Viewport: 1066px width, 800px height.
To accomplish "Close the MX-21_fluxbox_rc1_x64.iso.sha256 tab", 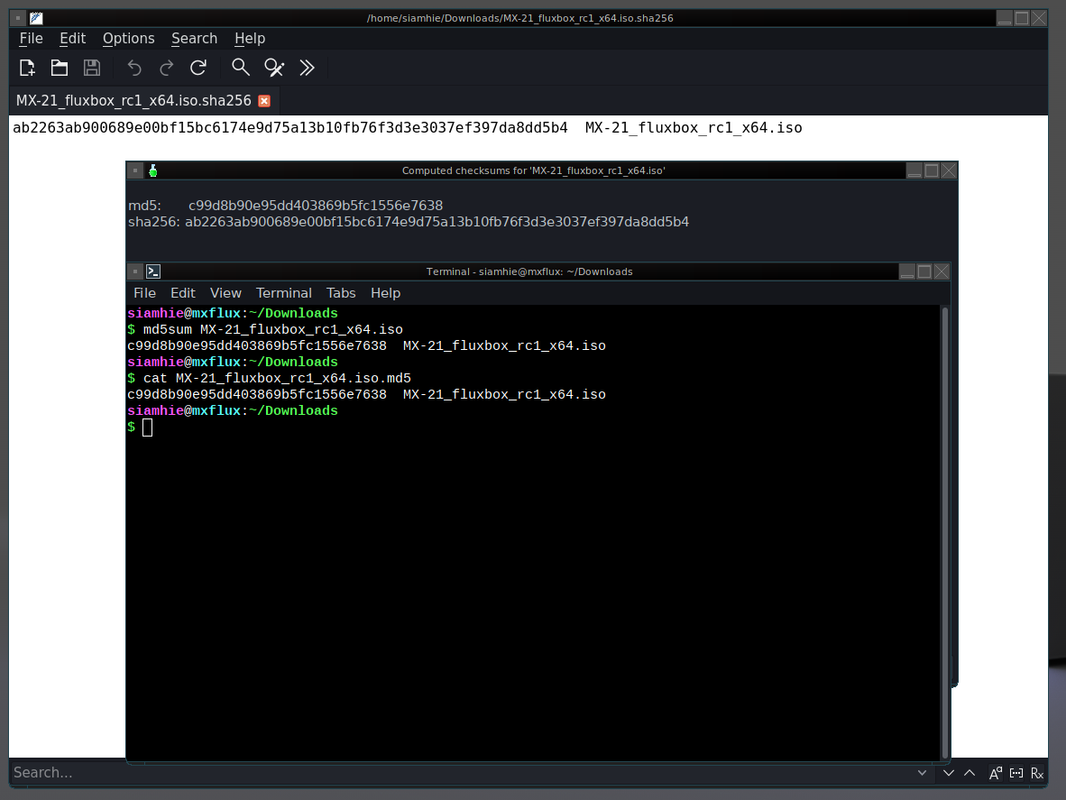I will tap(264, 101).
